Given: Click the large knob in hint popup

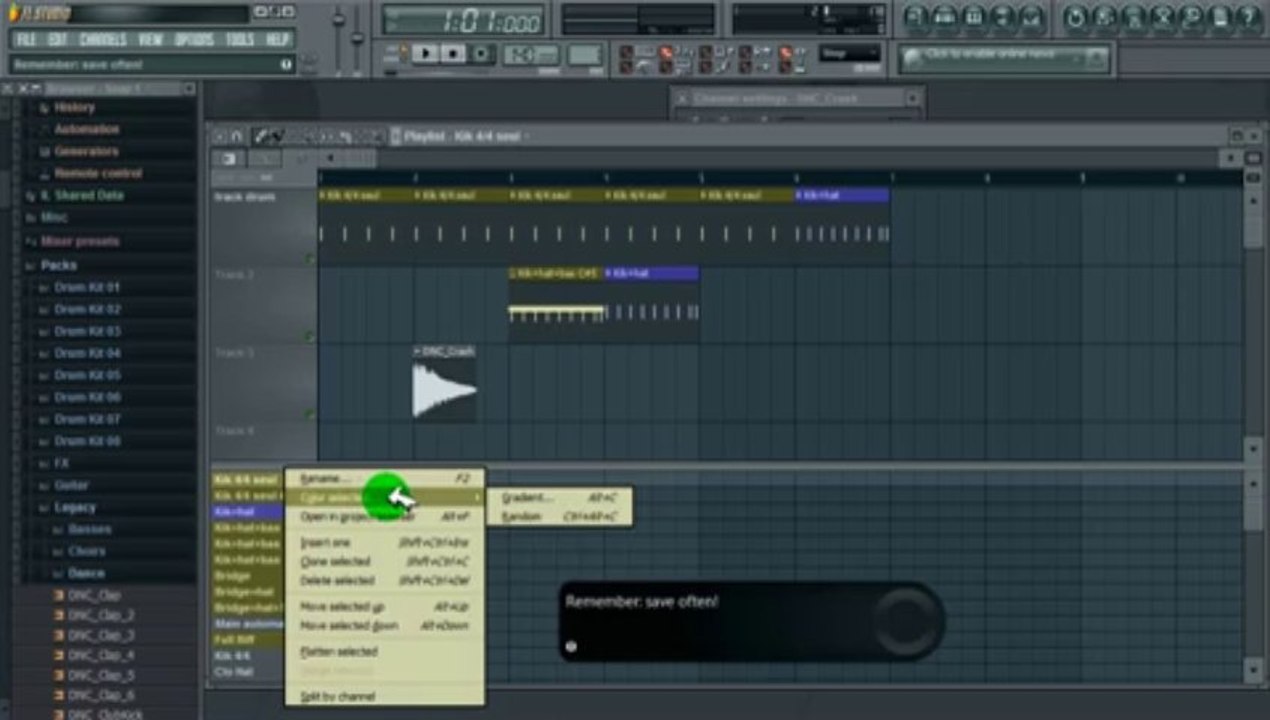Looking at the screenshot, I should tap(906, 621).
